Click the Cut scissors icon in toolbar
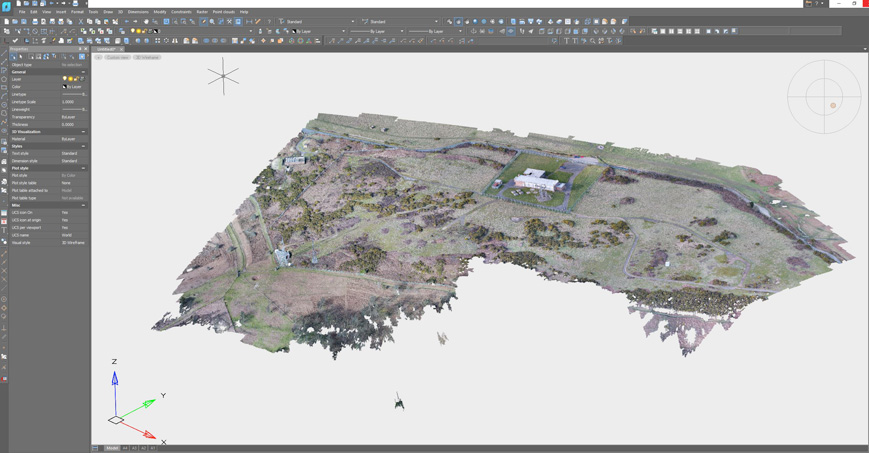 pos(81,21)
